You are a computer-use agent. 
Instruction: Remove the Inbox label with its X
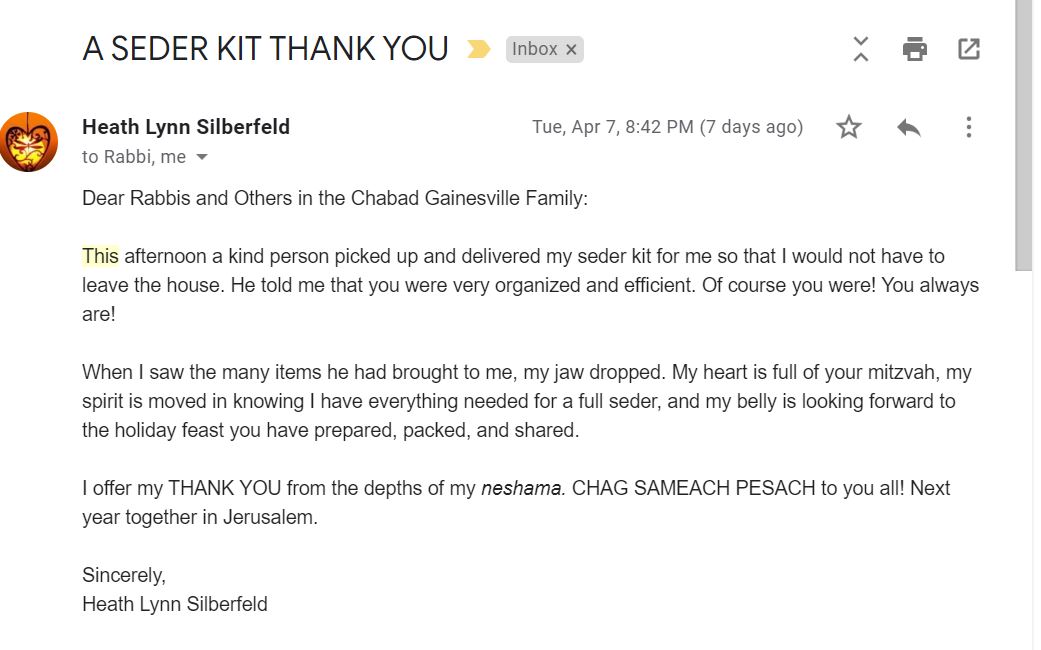point(571,50)
